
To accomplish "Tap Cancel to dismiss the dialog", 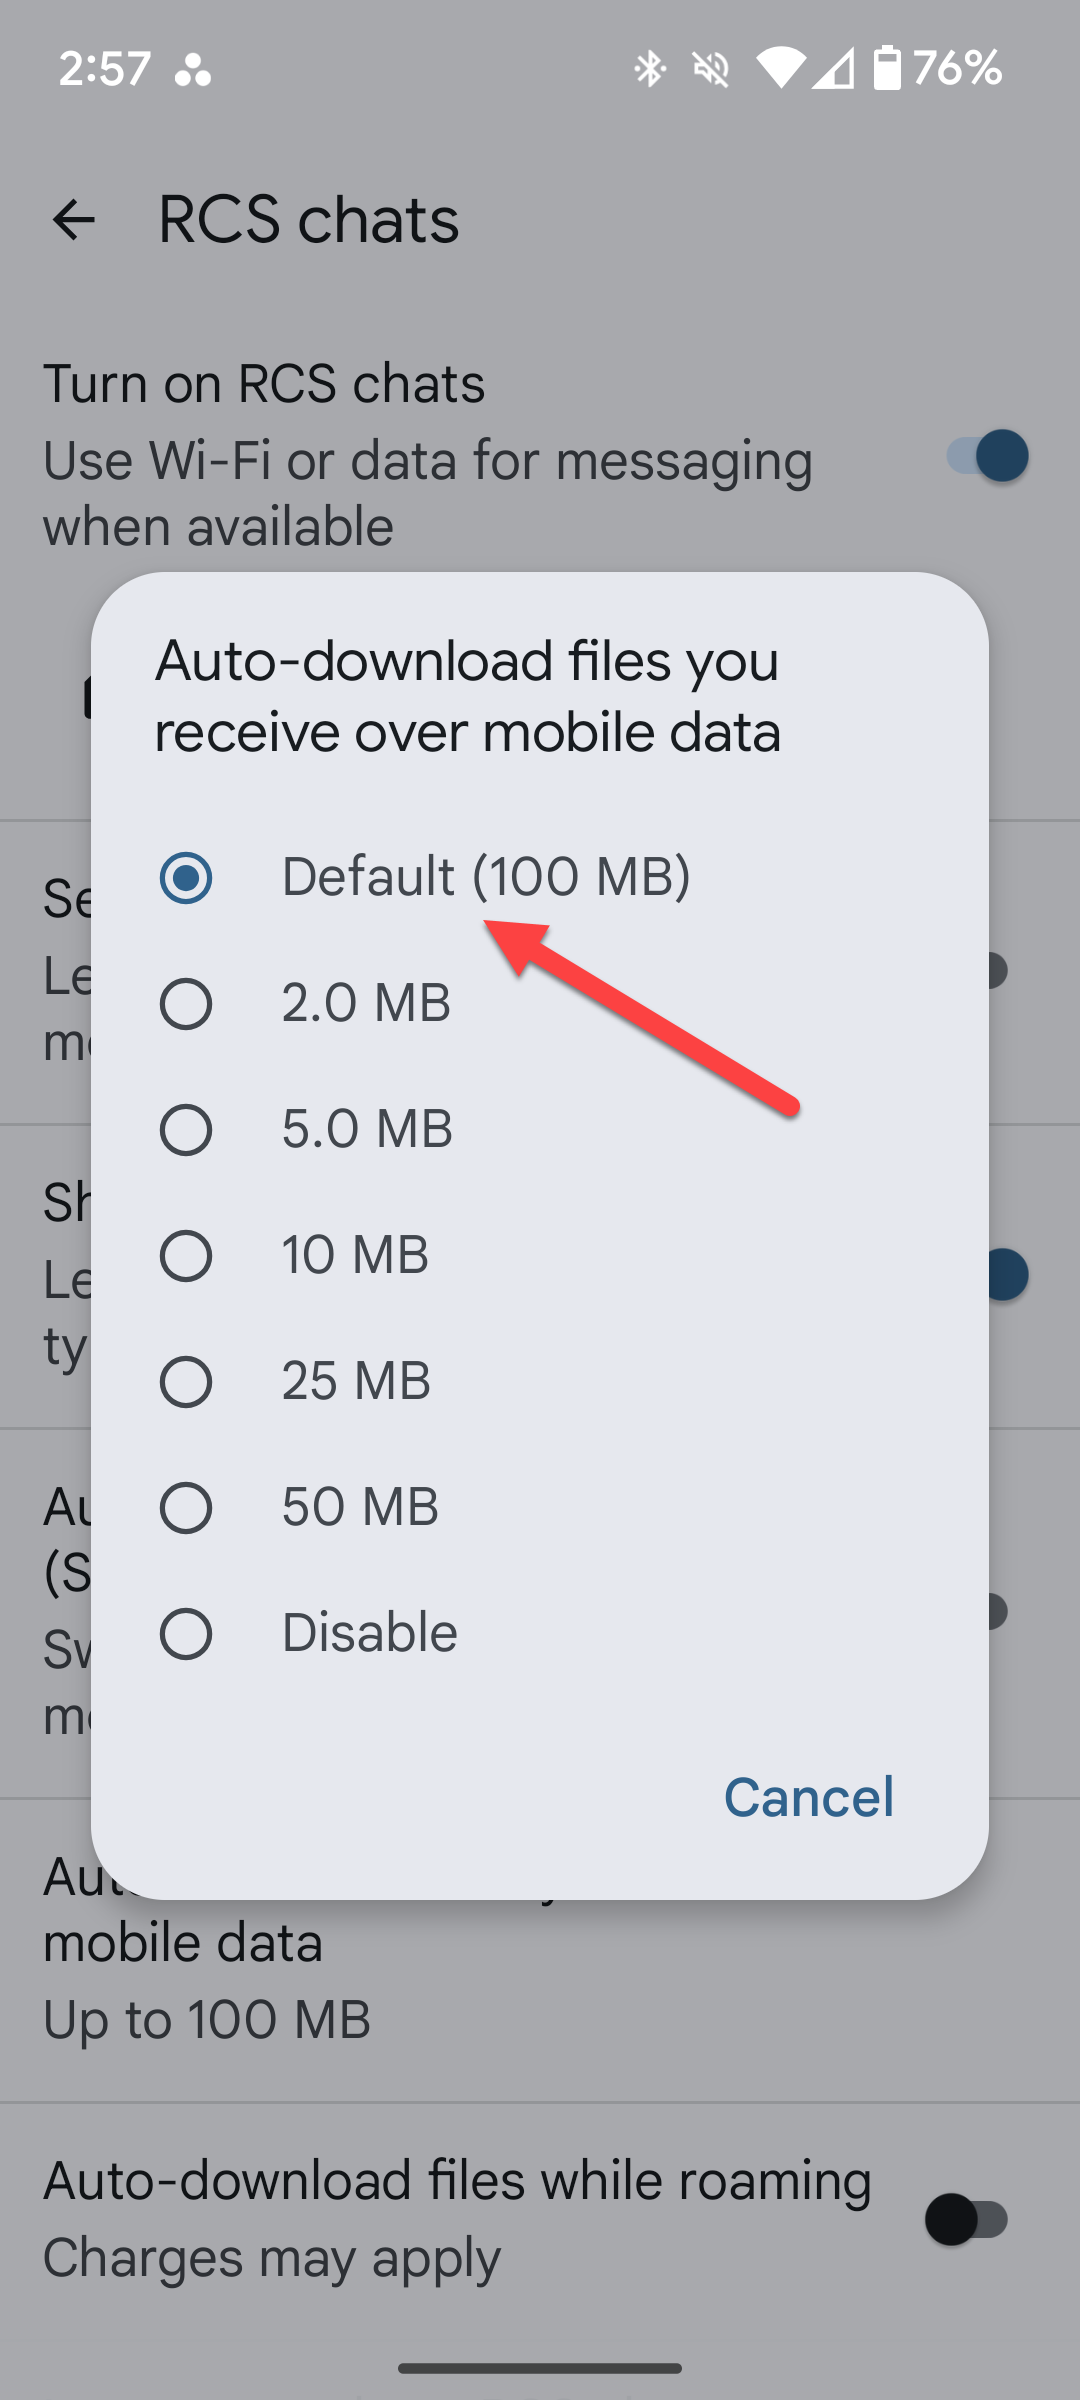I will coord(808,1797).
